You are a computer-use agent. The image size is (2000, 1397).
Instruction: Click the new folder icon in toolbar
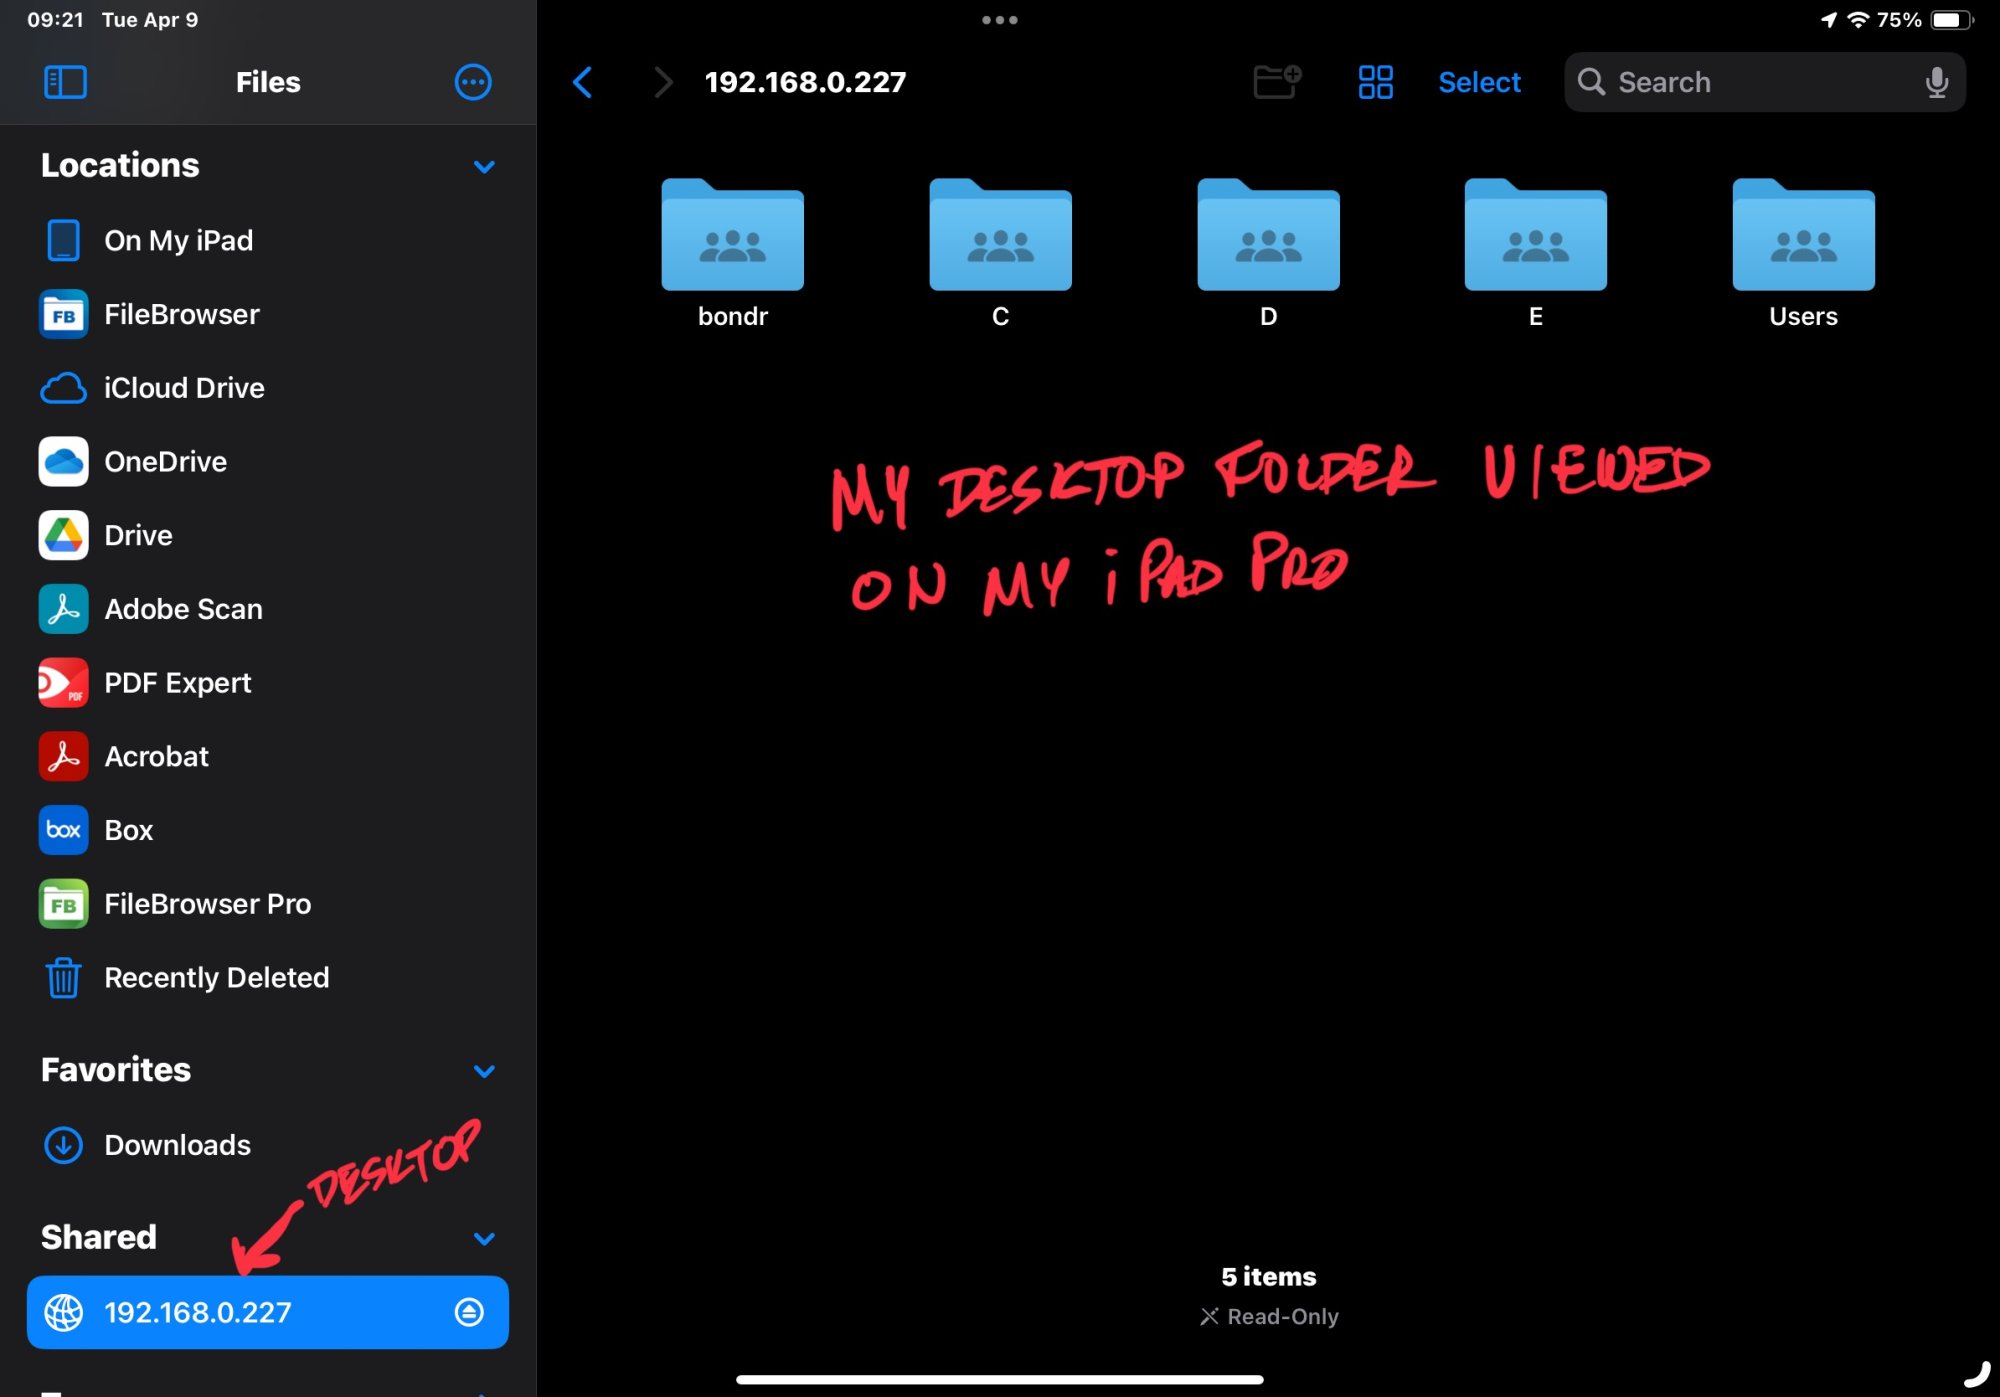pos(1276,82)
